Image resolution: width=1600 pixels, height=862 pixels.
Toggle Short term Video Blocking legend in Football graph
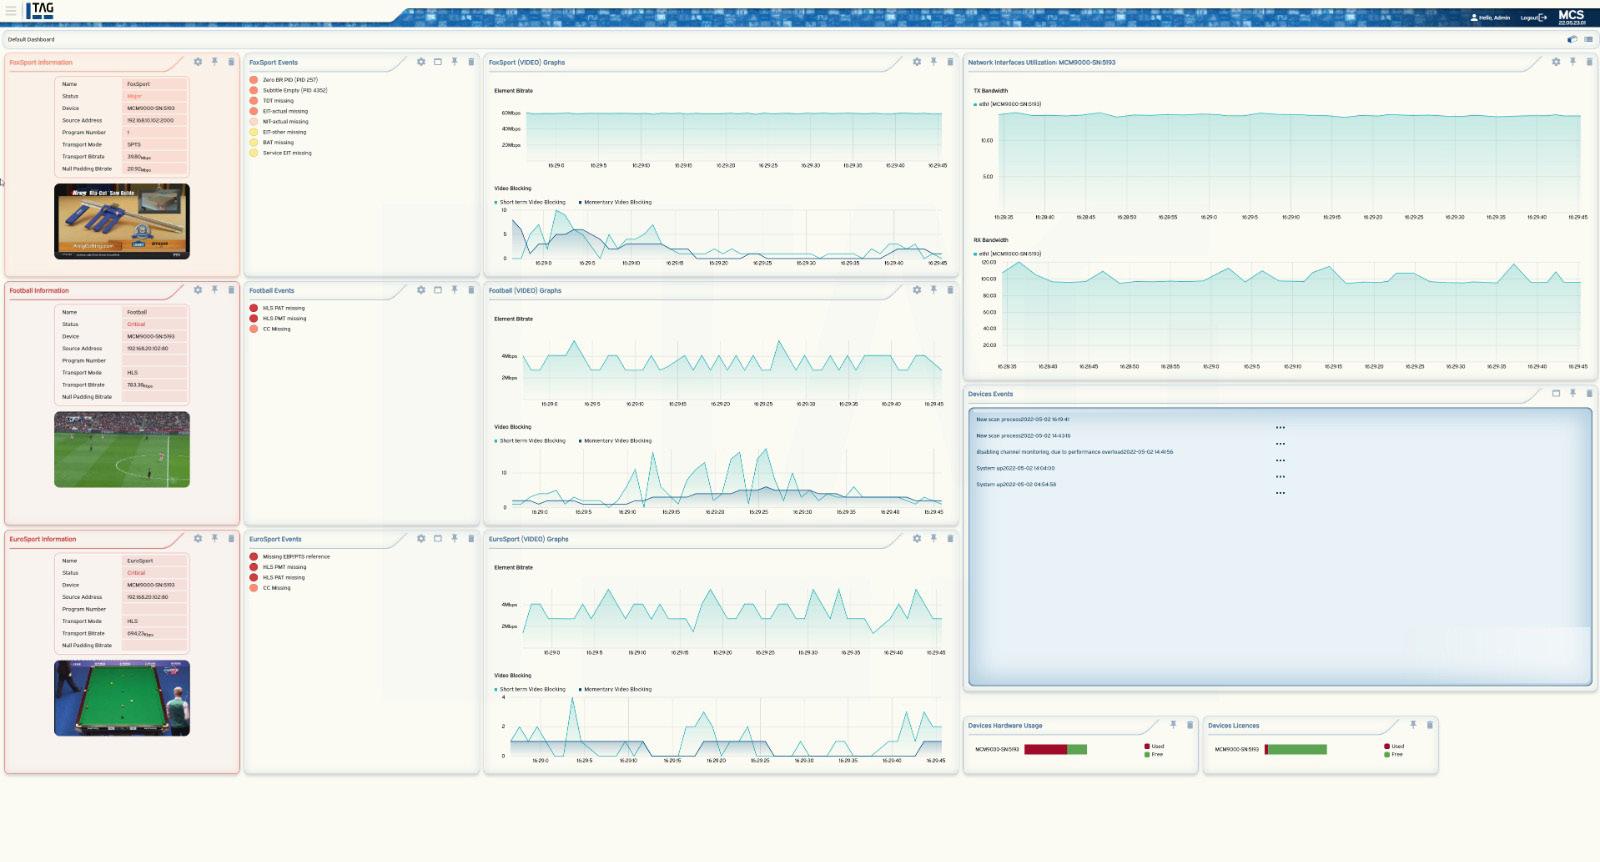tap(530, 441)
